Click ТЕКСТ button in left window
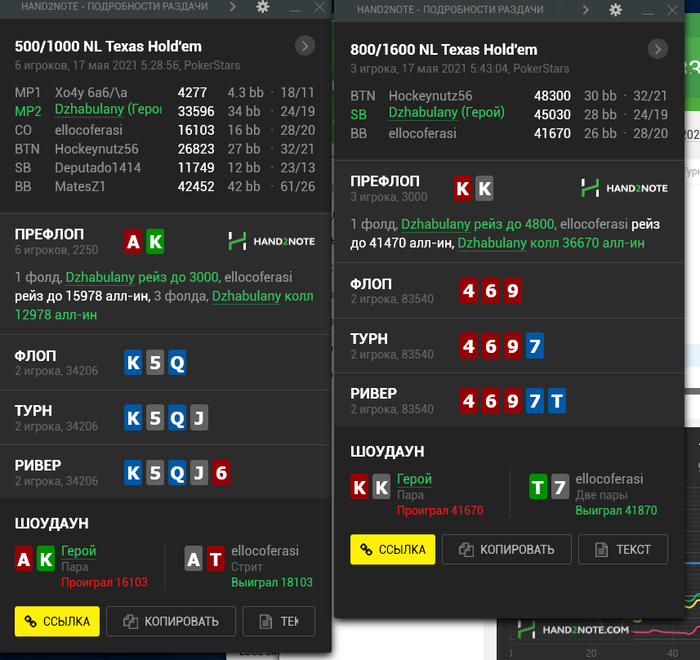This screenshot has width=700, height=660. [279, 621]
